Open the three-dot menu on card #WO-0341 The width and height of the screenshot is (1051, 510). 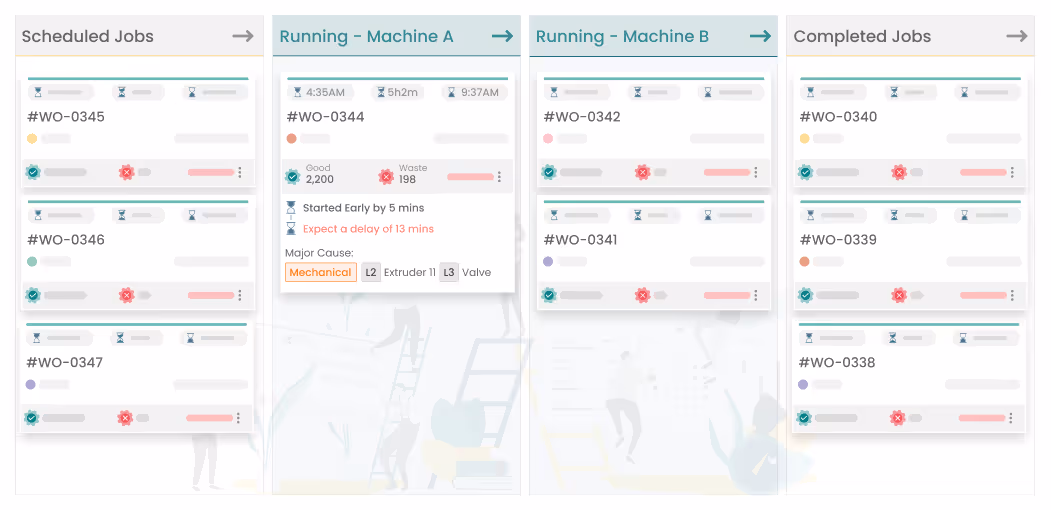click(755, 295)
